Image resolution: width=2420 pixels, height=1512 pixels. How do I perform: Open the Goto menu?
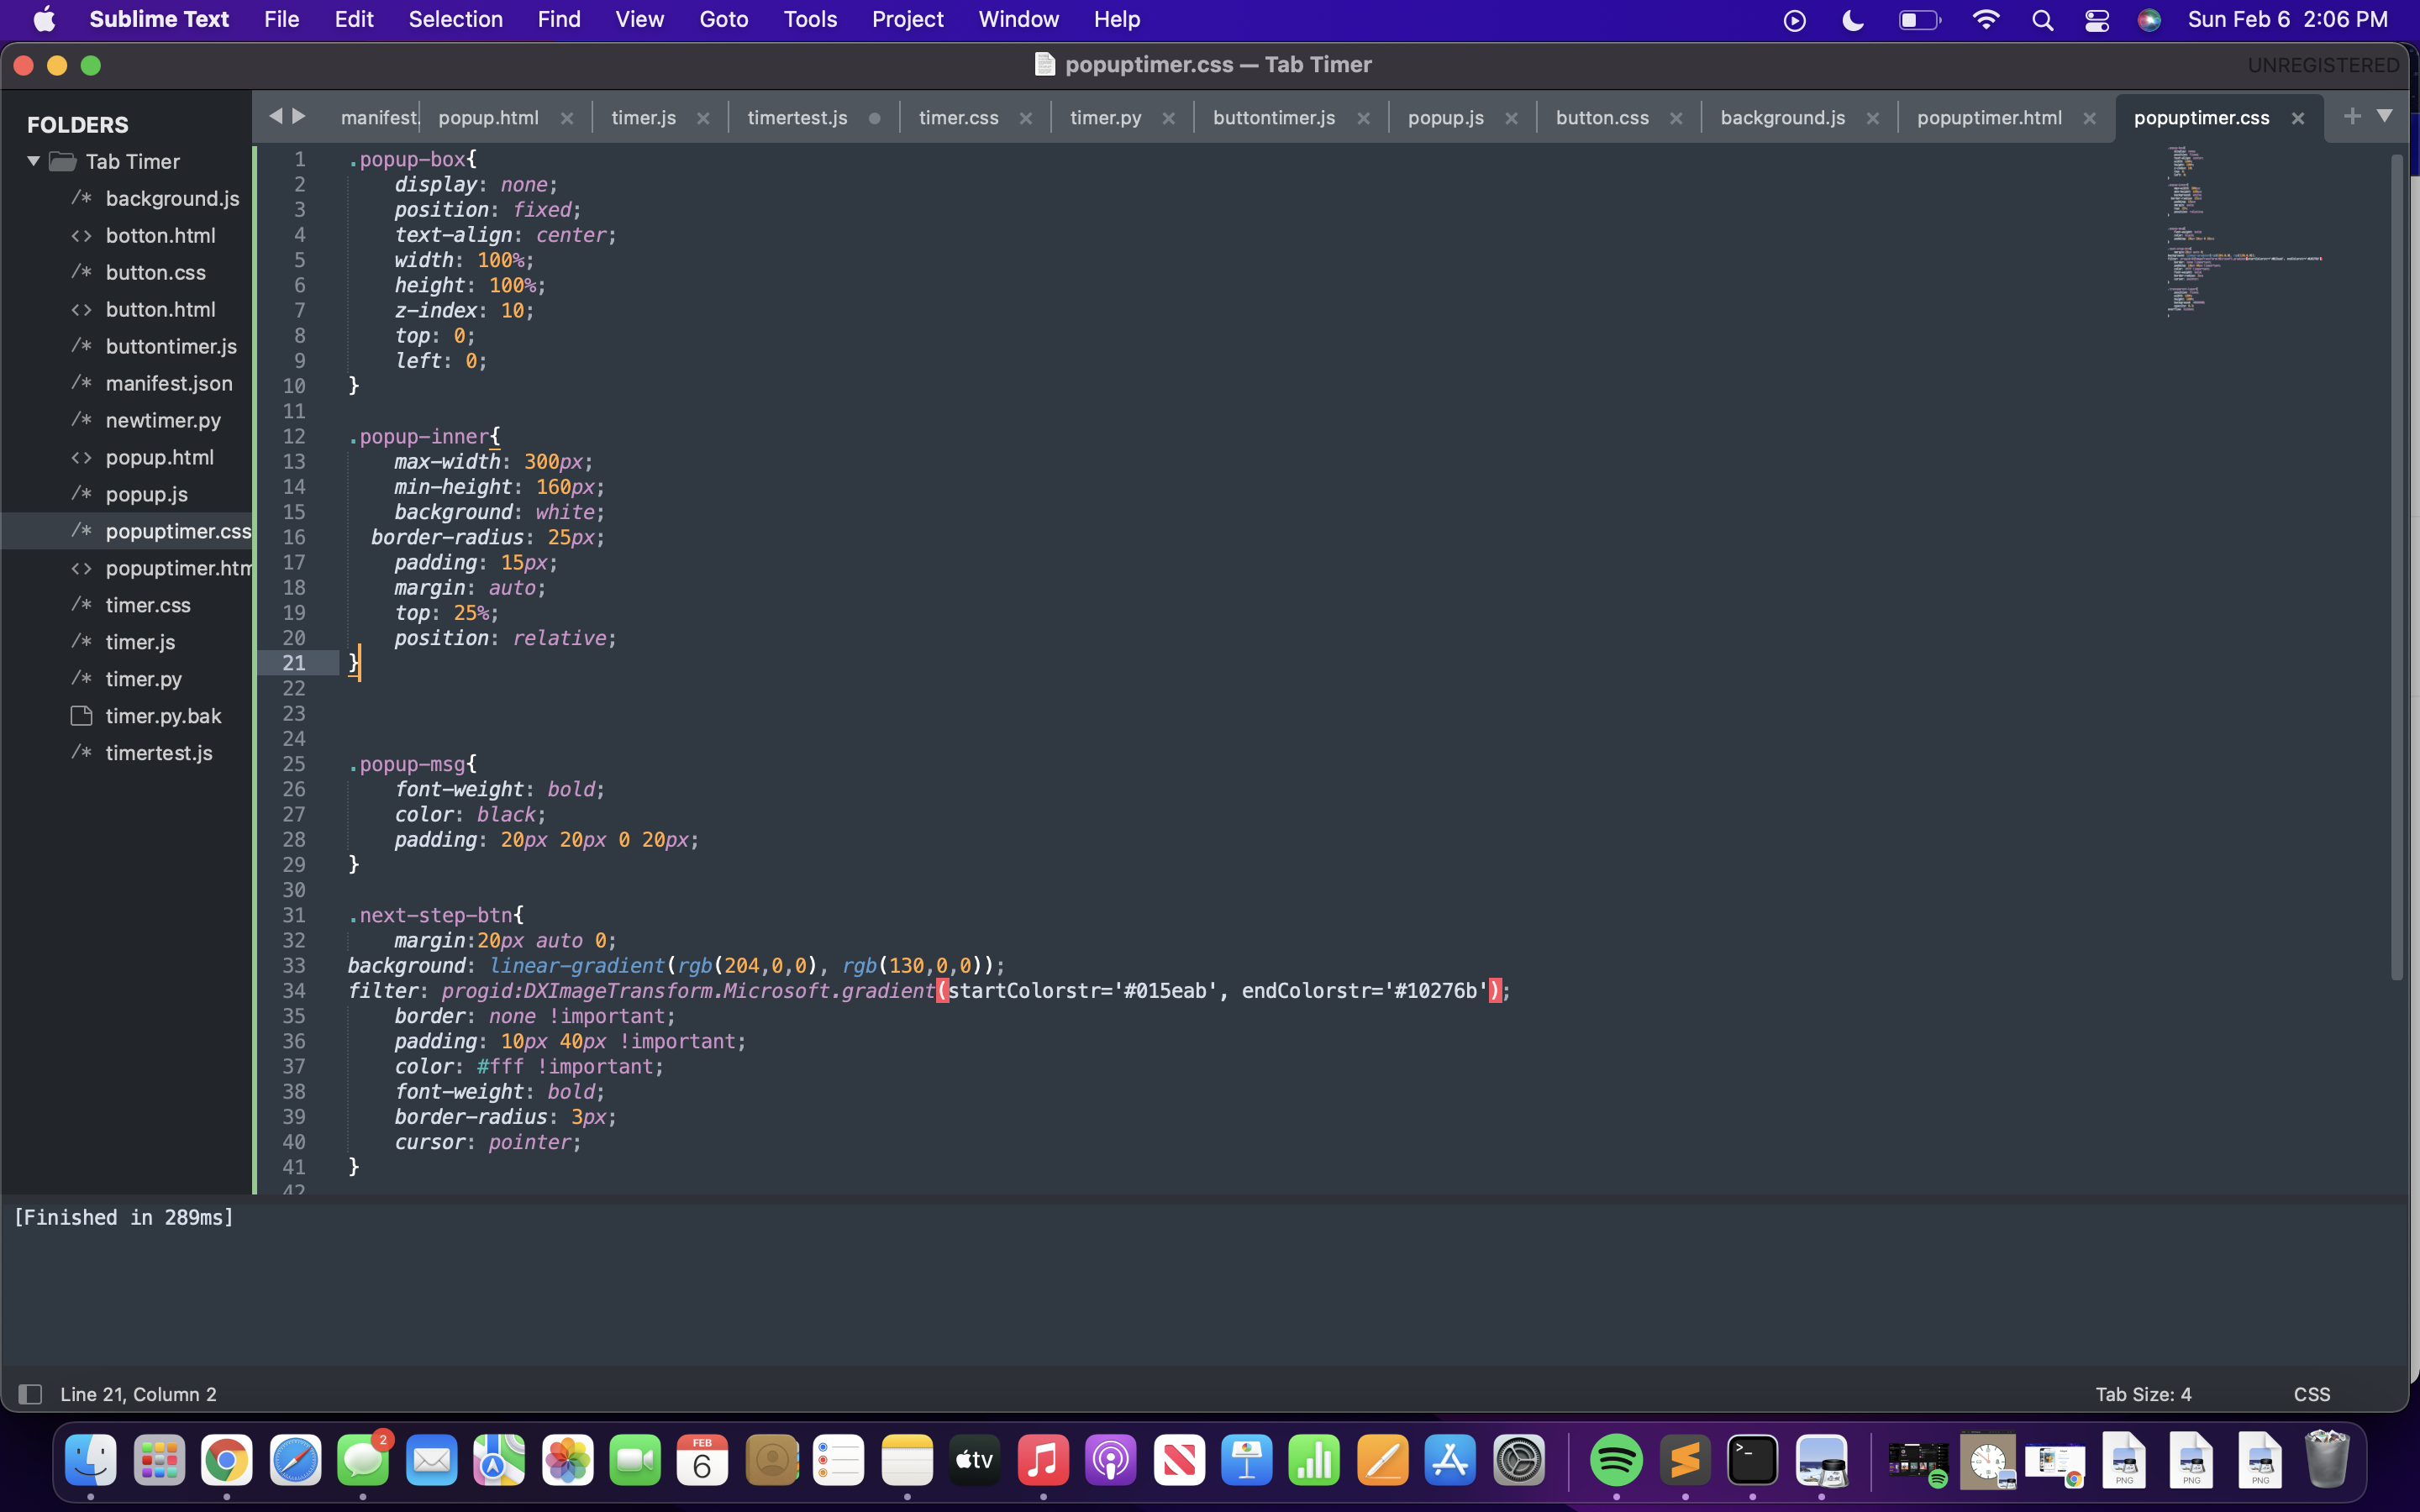pos(724,19)
